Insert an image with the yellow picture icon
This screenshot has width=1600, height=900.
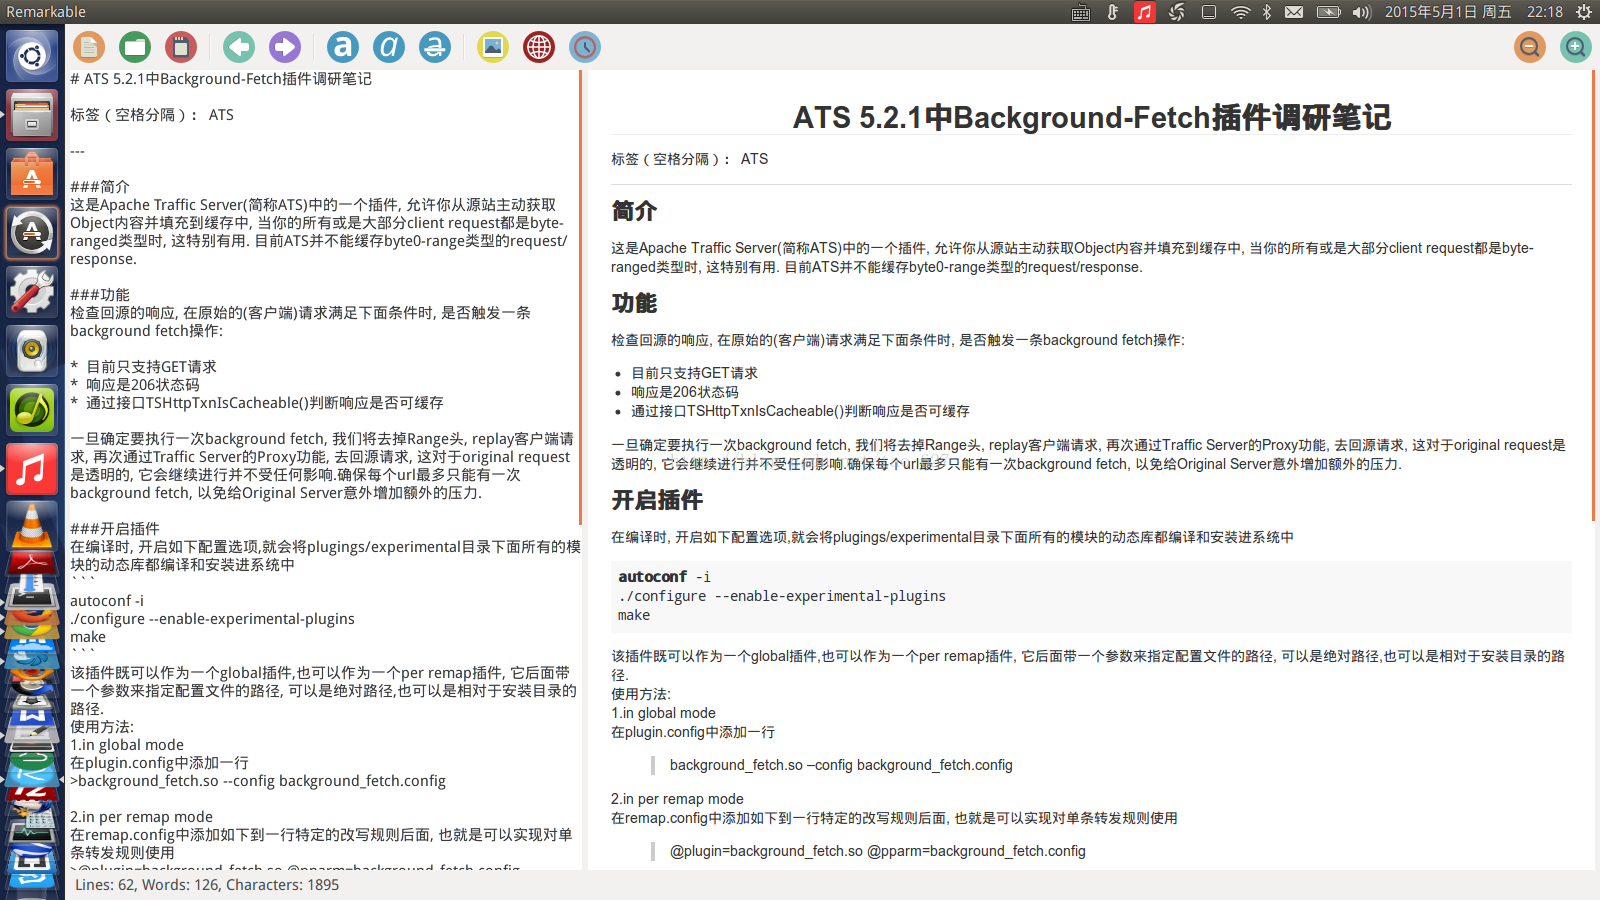pos(493,47)
